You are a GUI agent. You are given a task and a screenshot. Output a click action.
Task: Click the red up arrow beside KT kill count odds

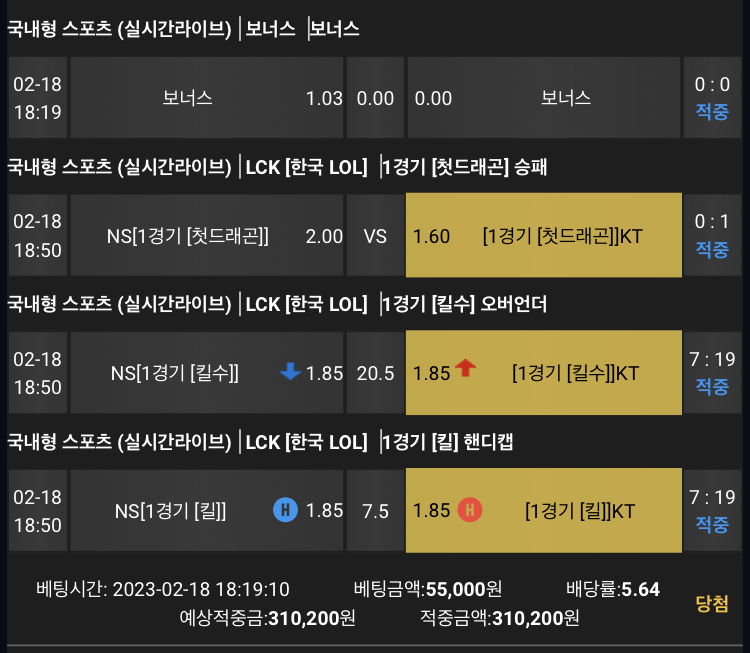(465, 368)
